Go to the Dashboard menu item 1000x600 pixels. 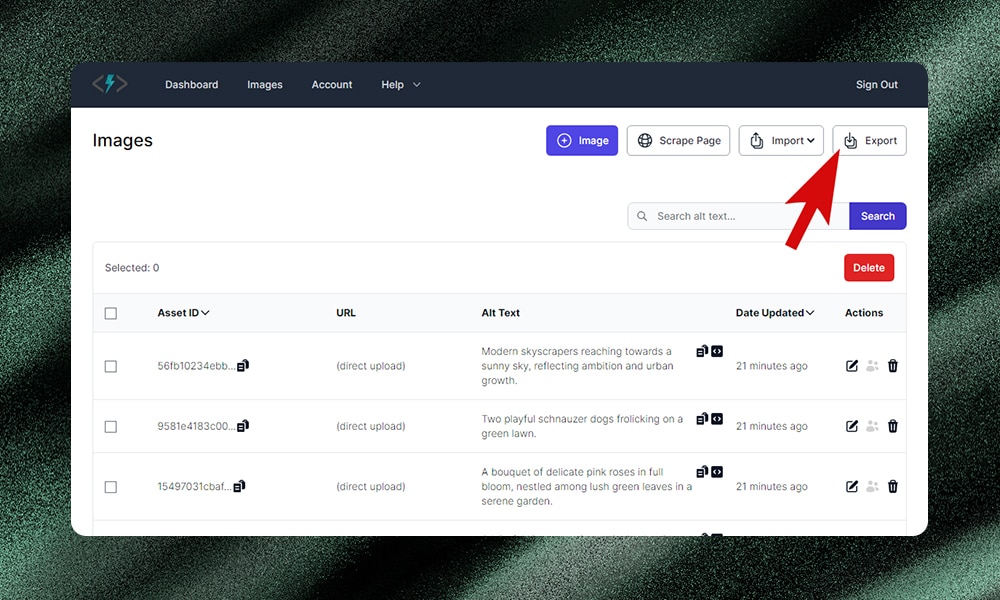(x=191, y=85)
